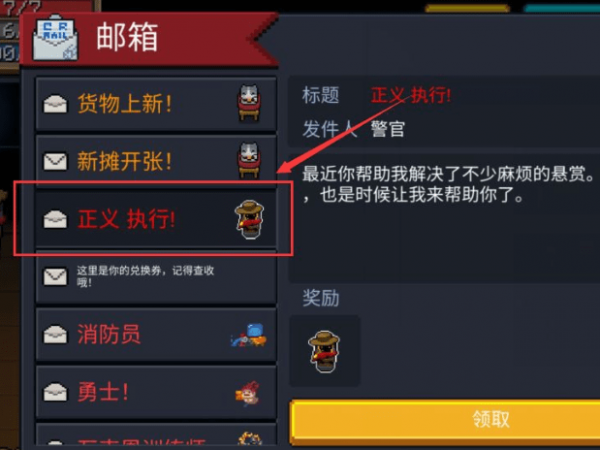Click the firefighter character icon
Screen dimensions: 600x450
[x=249, y=335]
